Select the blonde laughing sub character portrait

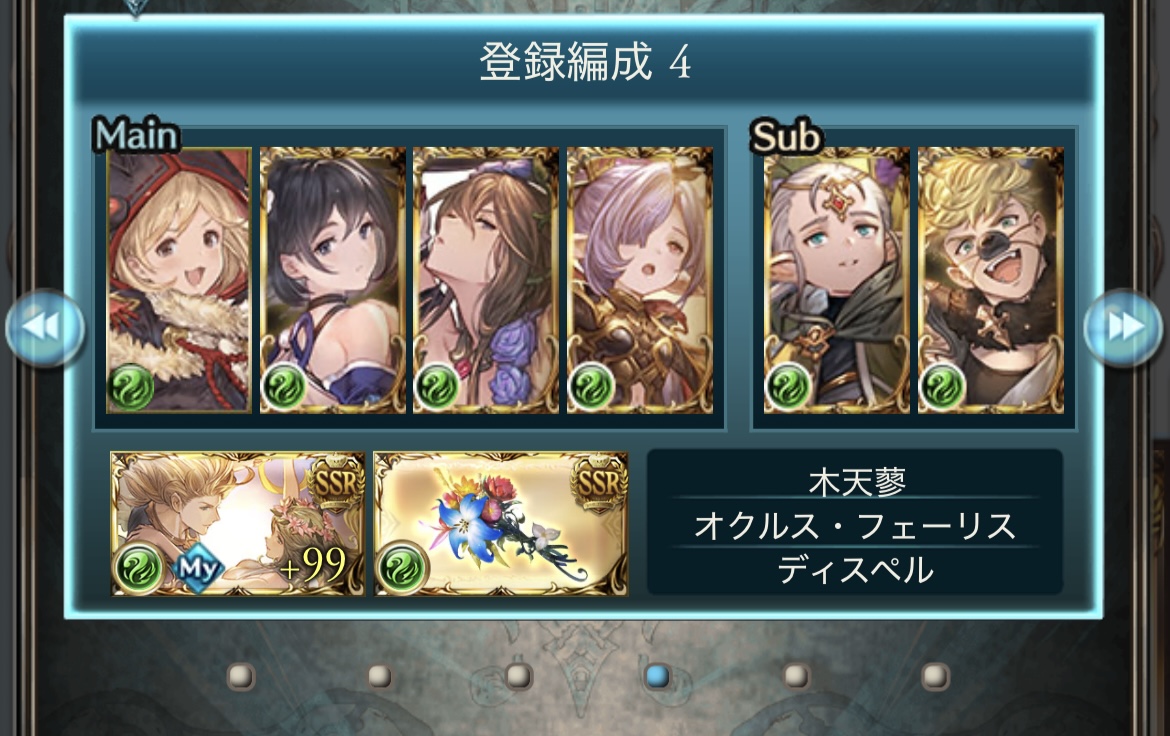click(991, 280)
